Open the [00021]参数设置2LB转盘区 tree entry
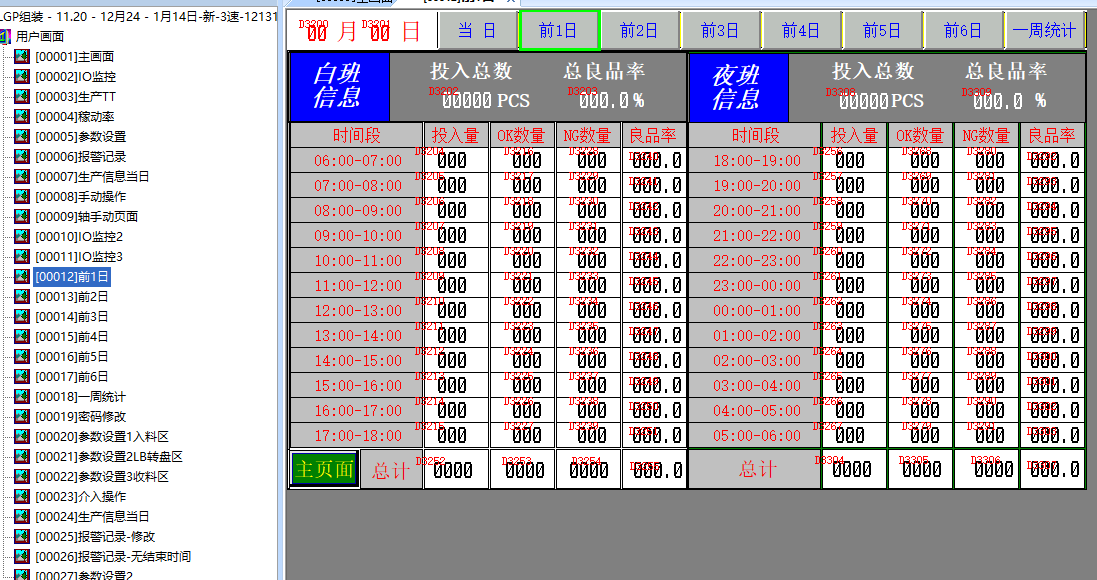This screenshot has height=580, width=1097. (109, 457)
